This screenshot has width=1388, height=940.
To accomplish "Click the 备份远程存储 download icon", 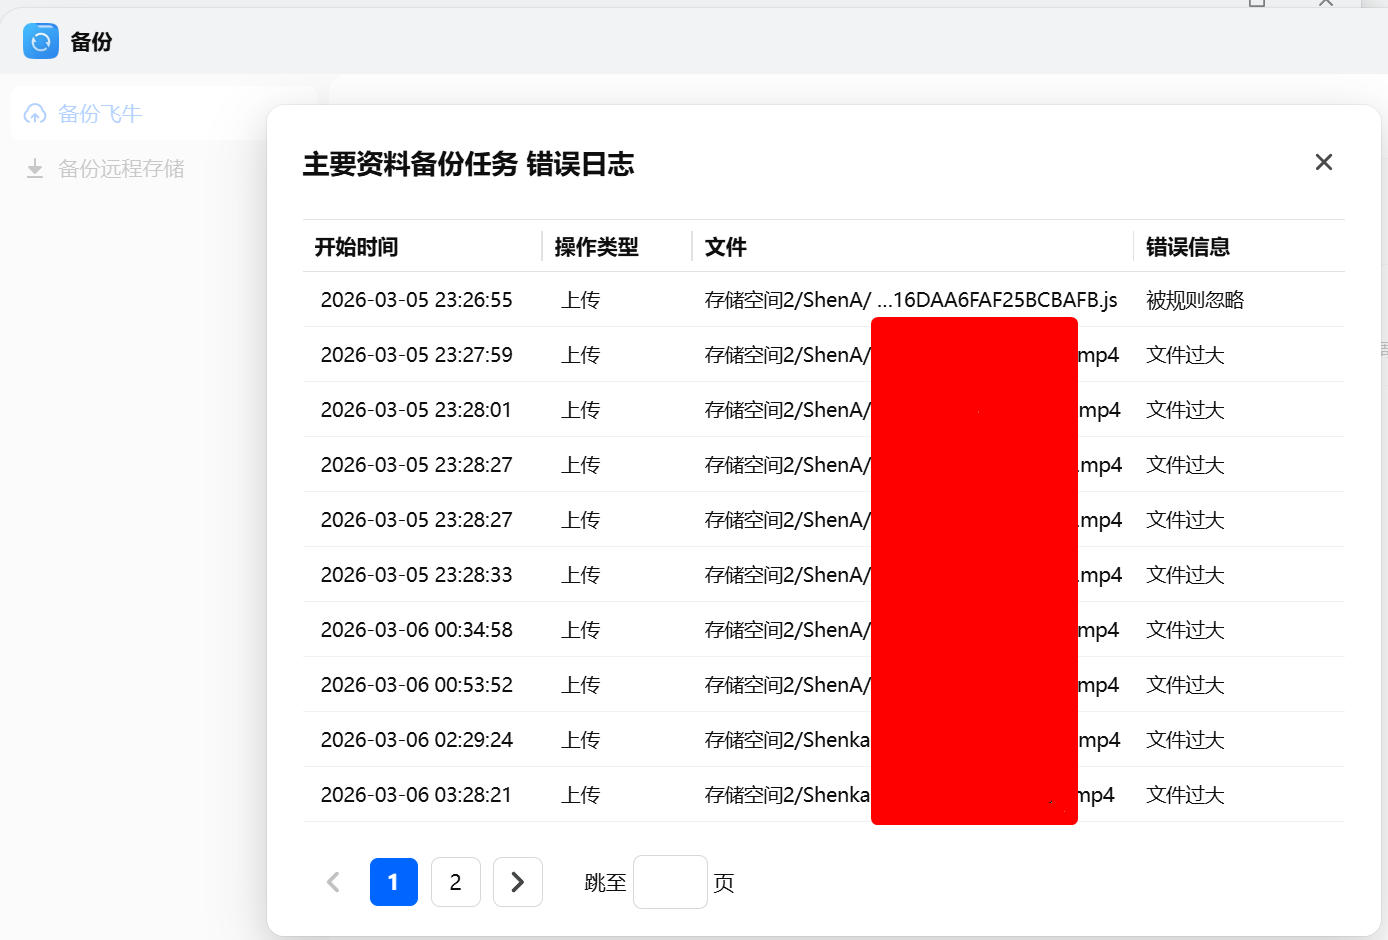I will point(34,168).
